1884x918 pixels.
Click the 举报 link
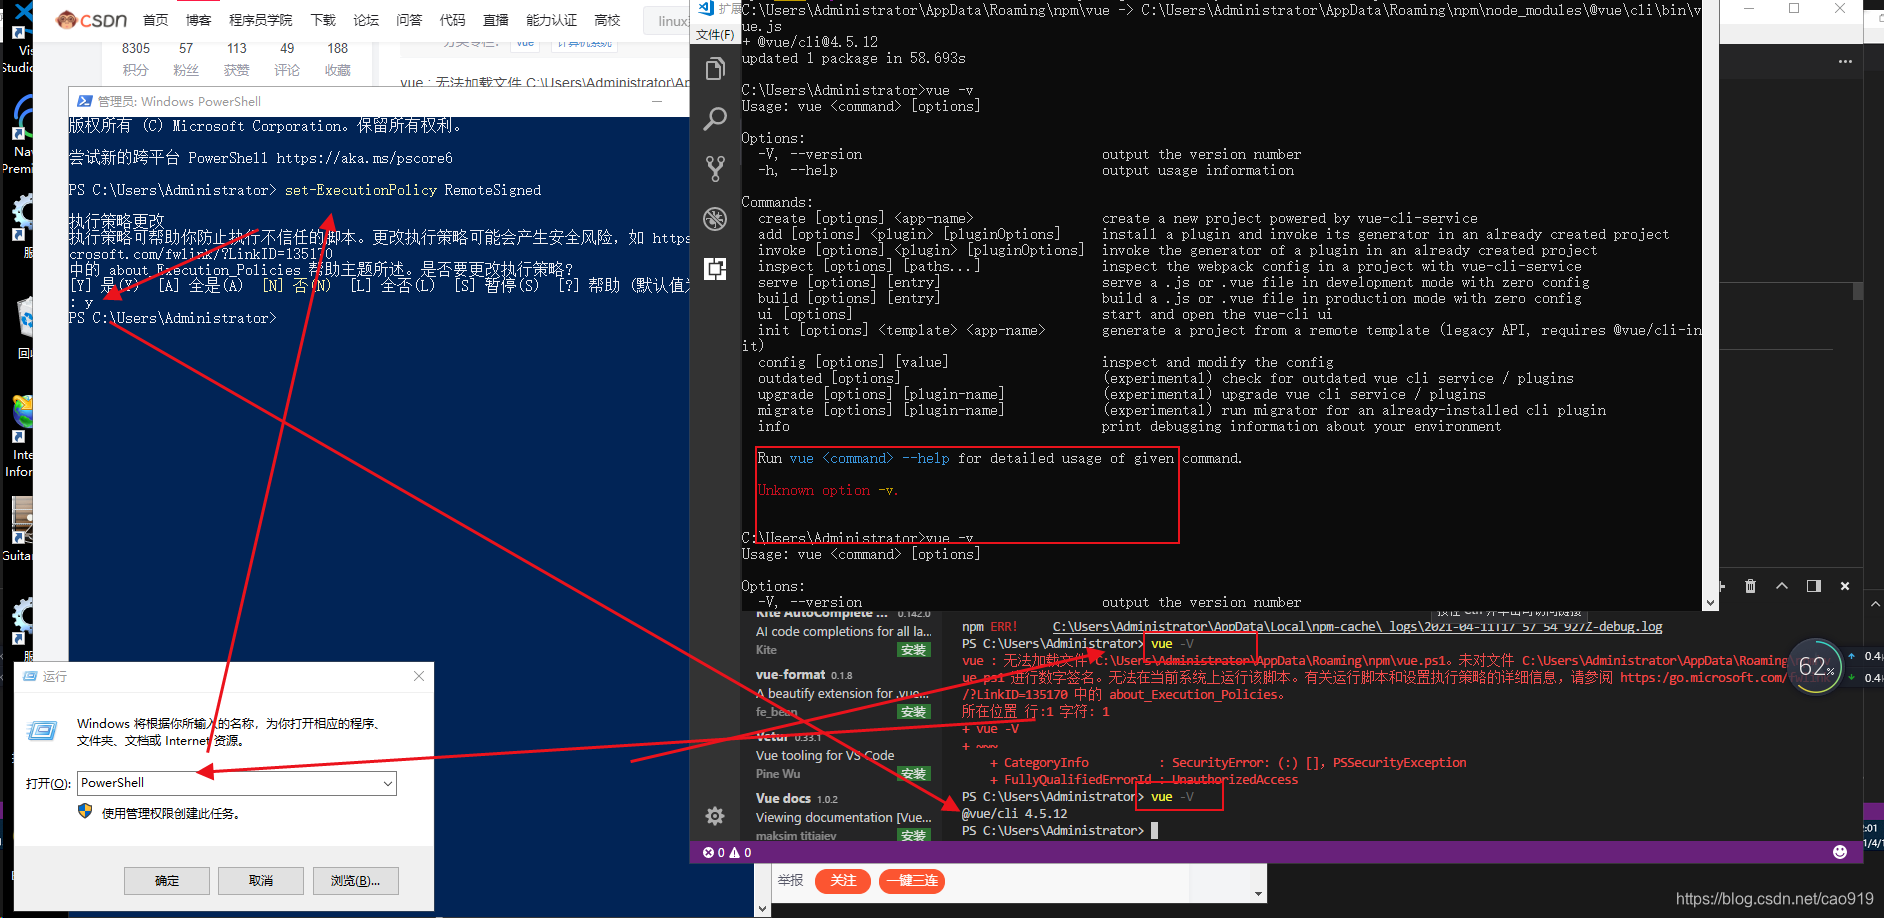(x=791, y=880)
